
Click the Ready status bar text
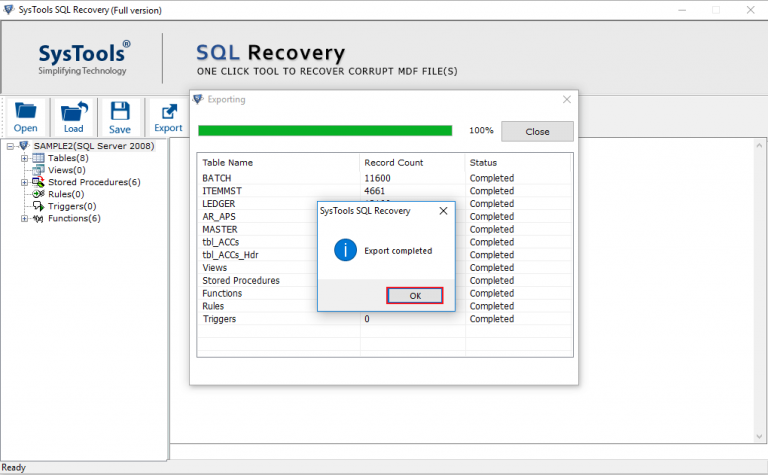[x=14, y=468]
